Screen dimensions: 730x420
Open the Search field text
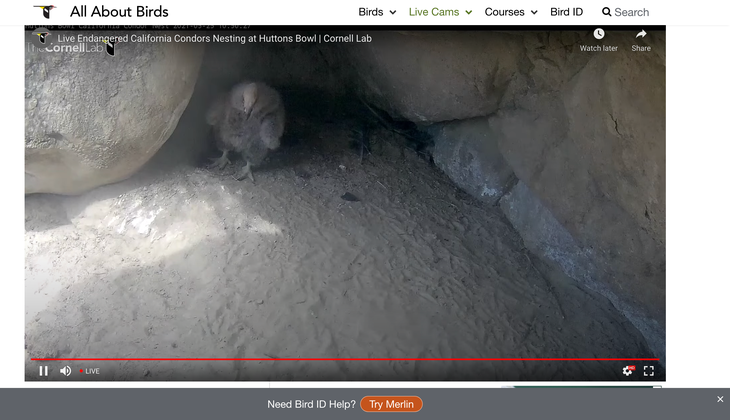pos(631,12)
